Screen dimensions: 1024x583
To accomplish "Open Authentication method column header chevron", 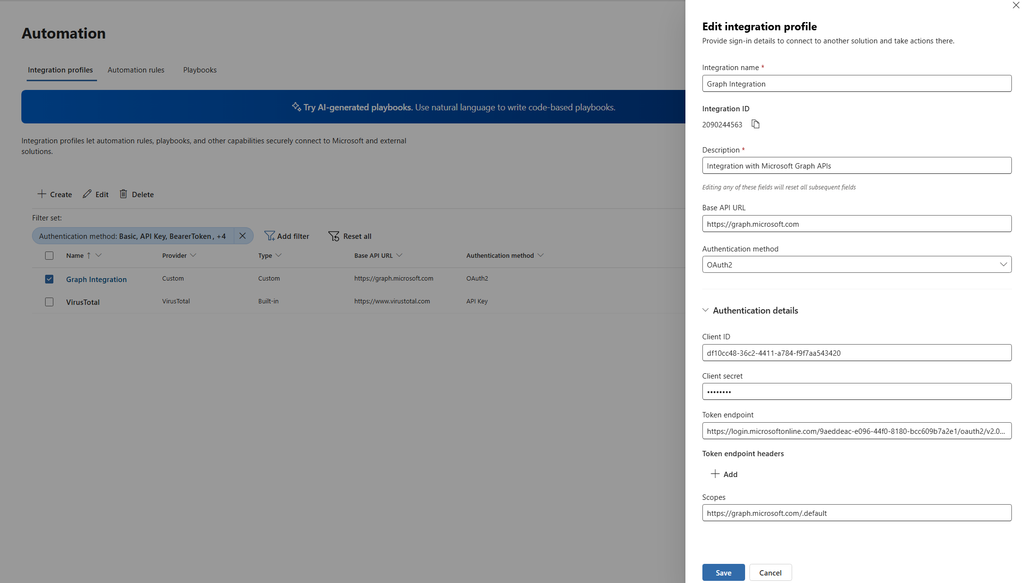I will pyautogui.click(x=540, y=255).
